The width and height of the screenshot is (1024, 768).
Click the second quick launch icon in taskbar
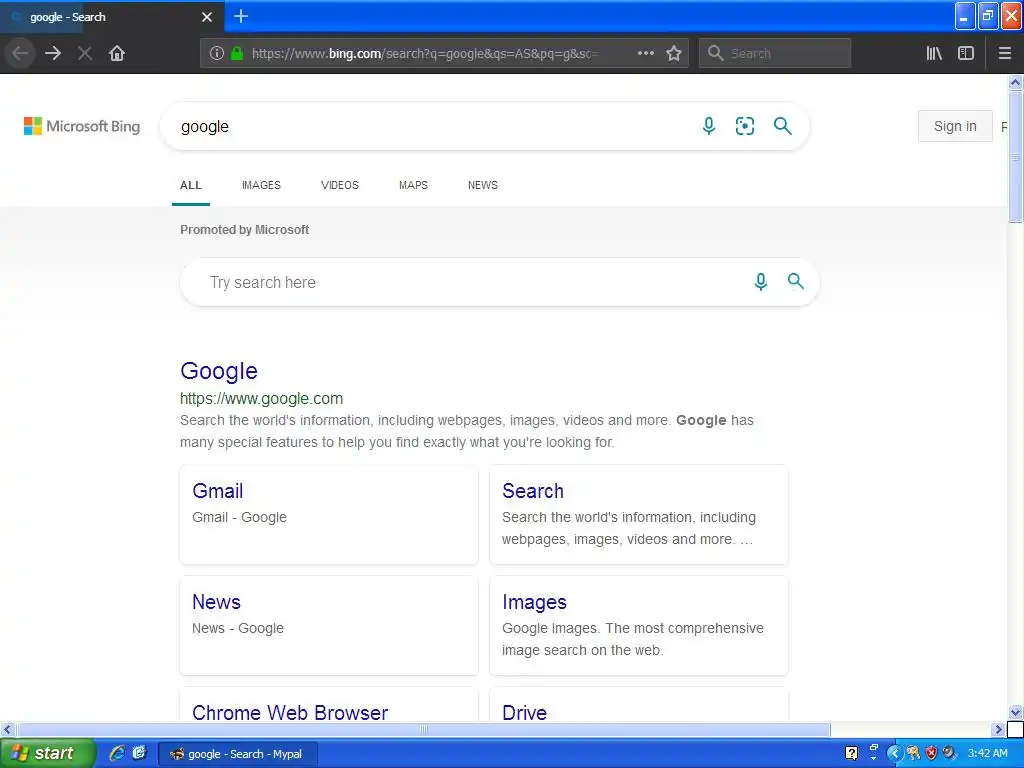[139, 753]
